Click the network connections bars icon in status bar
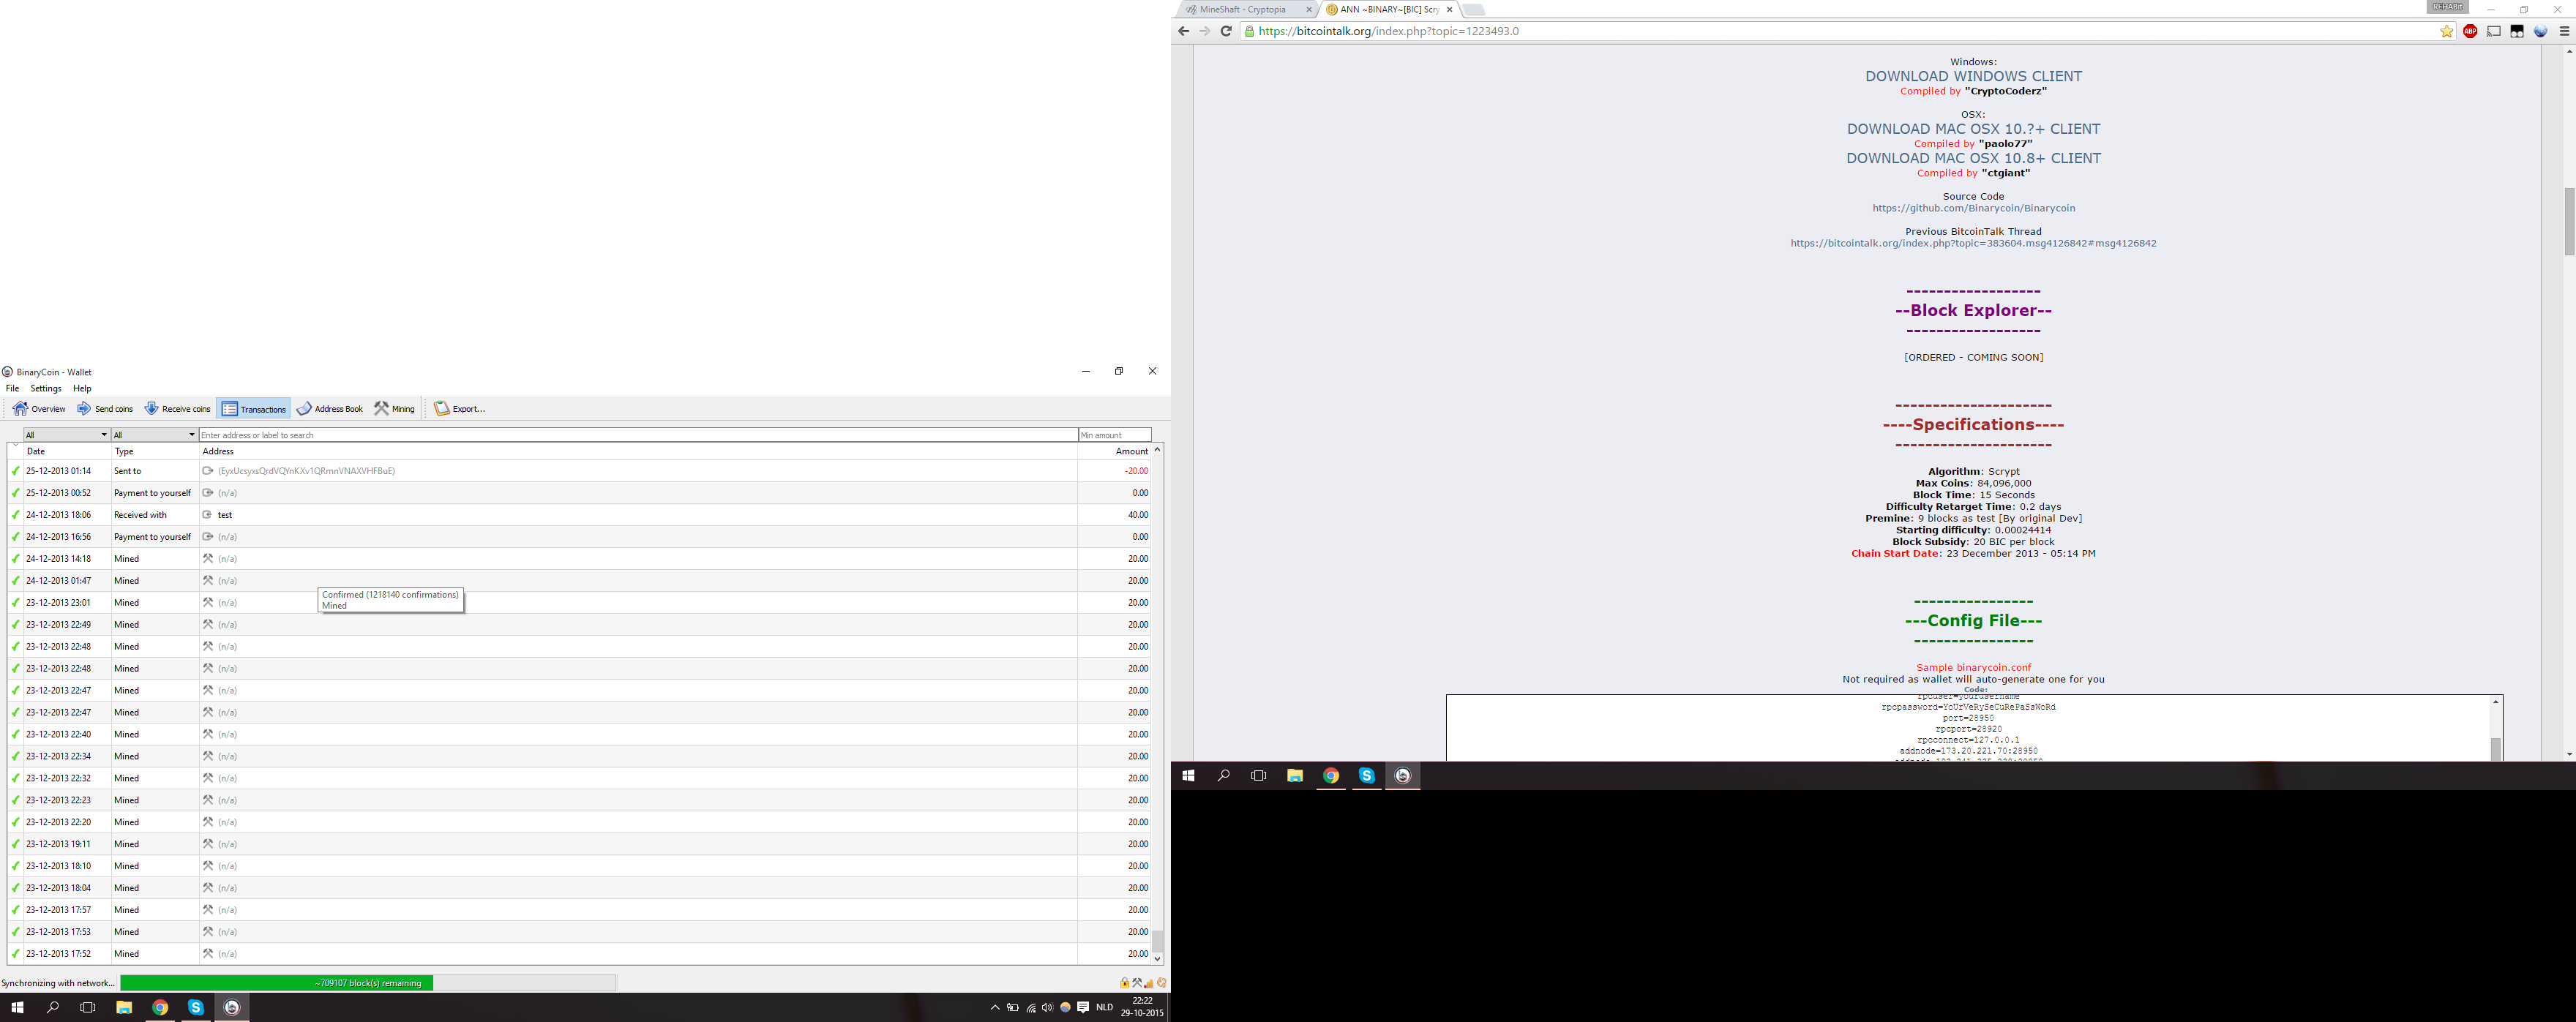 coord(1149,983)
